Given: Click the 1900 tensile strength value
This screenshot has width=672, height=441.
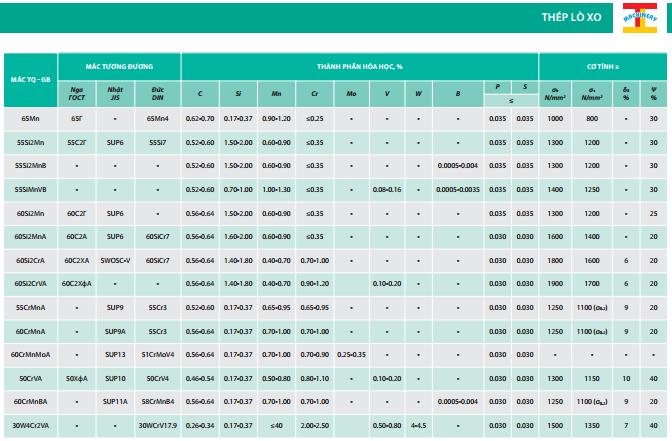Looking at the screenshot, I should tap(555, 284).
